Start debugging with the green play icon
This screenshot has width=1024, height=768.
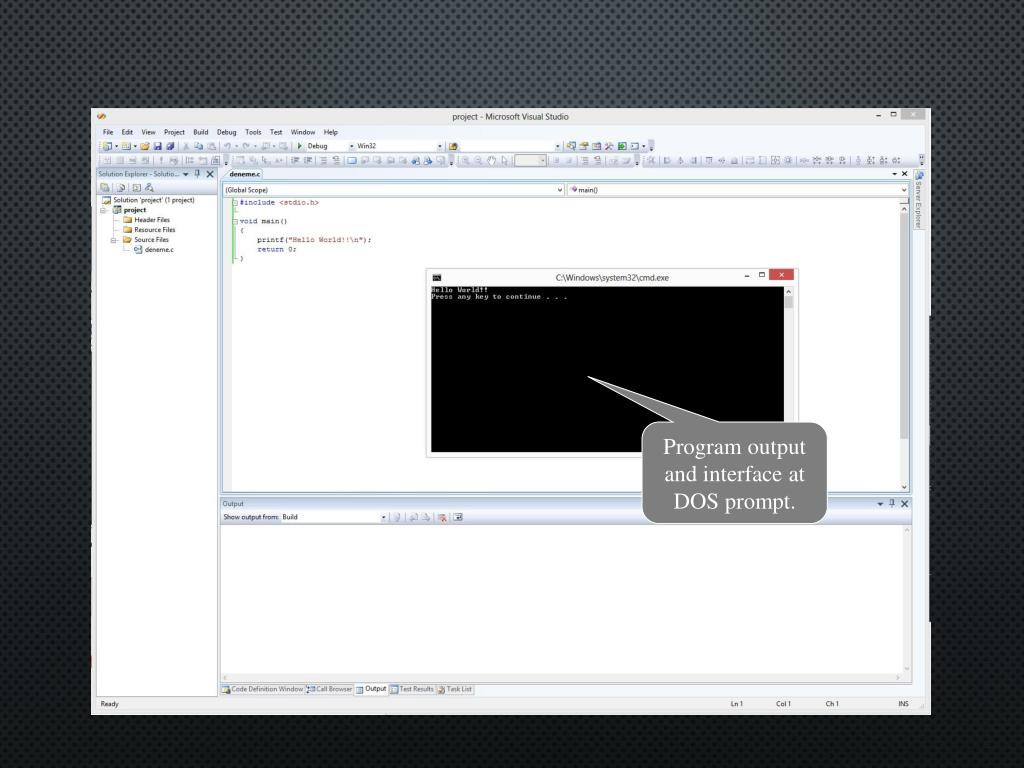tap(299, 146)
